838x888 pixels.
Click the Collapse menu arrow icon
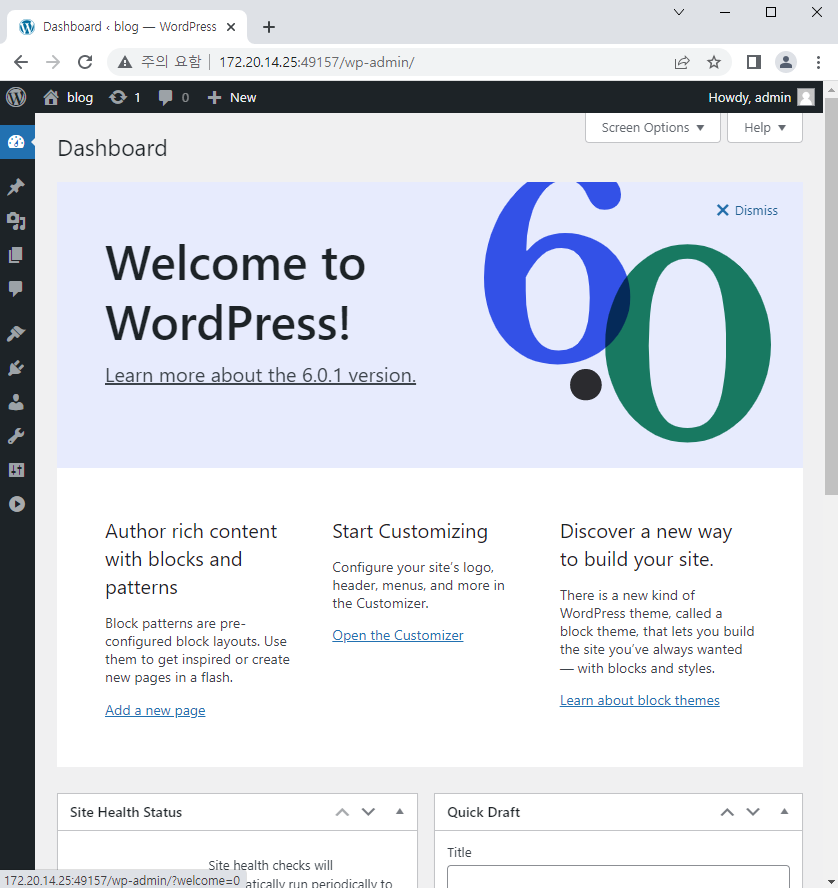point(17,504)
